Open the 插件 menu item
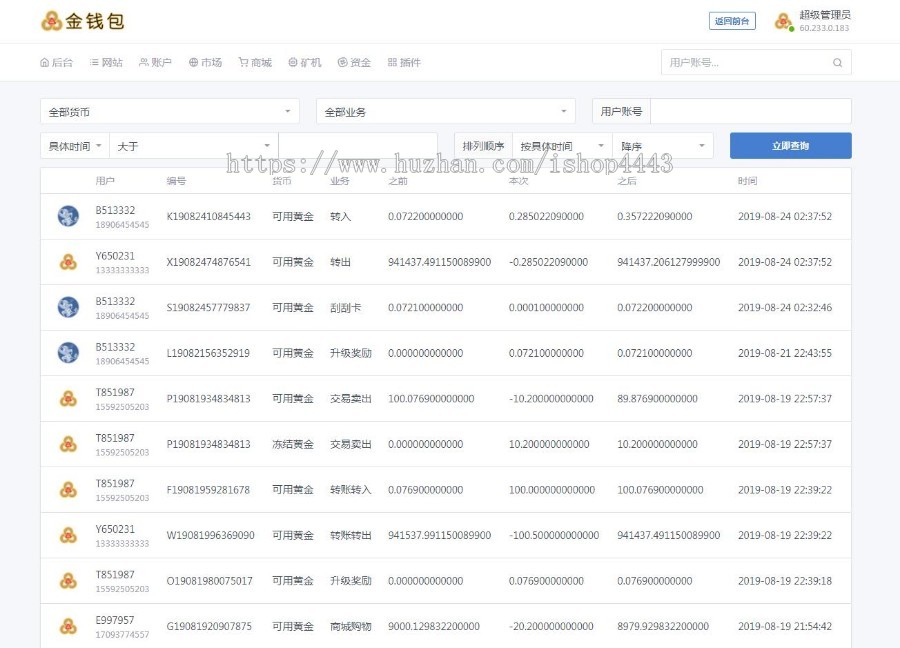900x648 pixels. (405, 62)
